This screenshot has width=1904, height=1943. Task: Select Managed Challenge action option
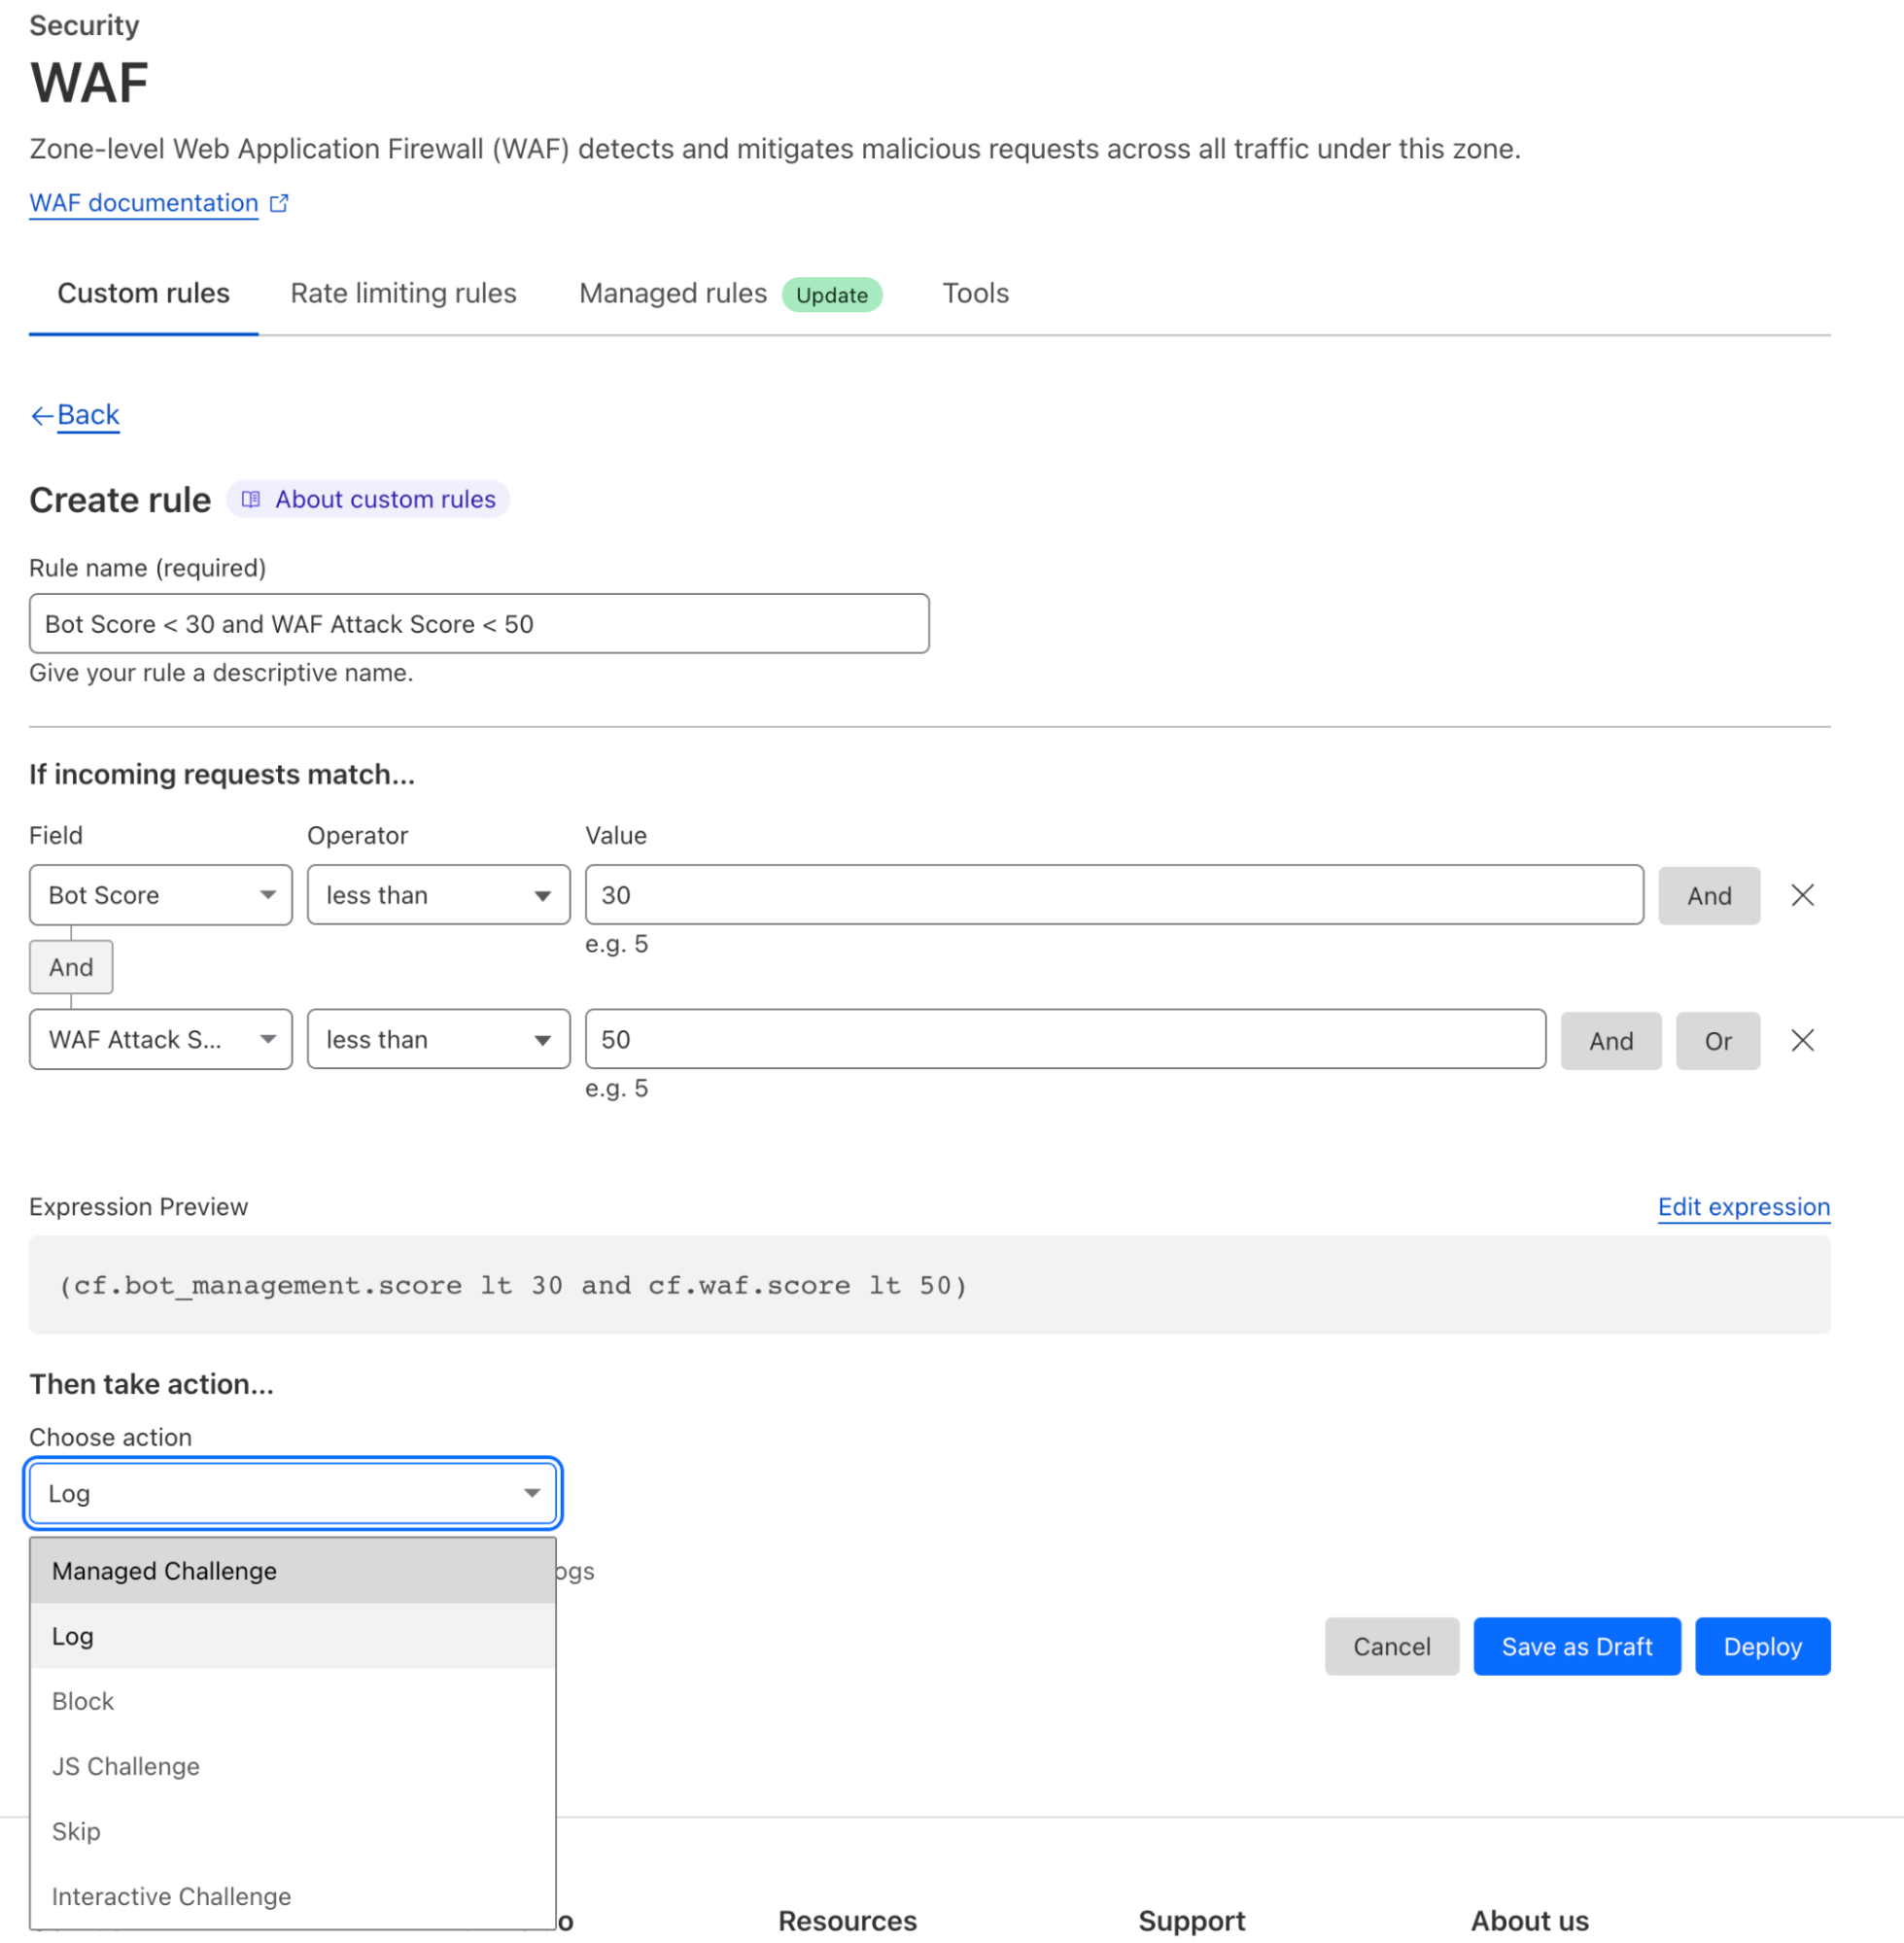tap(164, 1570)
